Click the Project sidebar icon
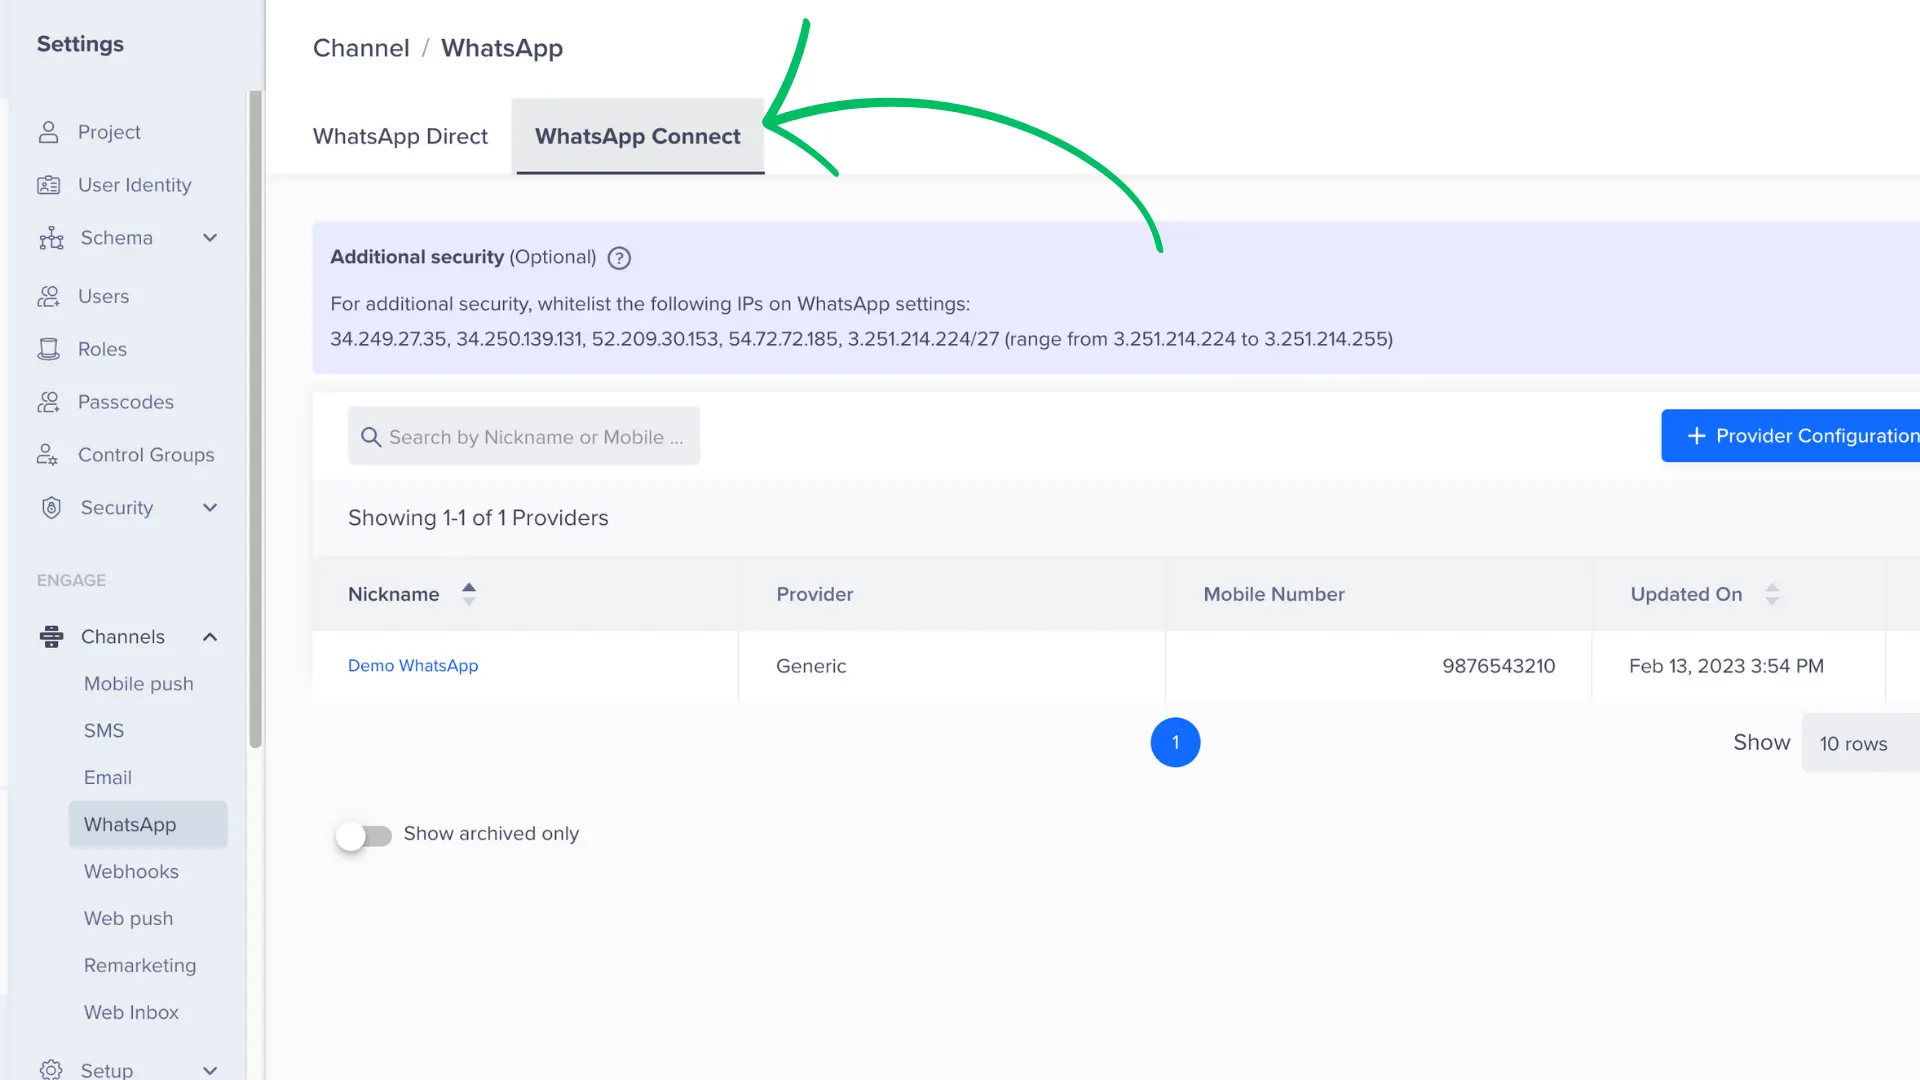Viewport: 1920px width, 1080px height. (x=48, y=132)
